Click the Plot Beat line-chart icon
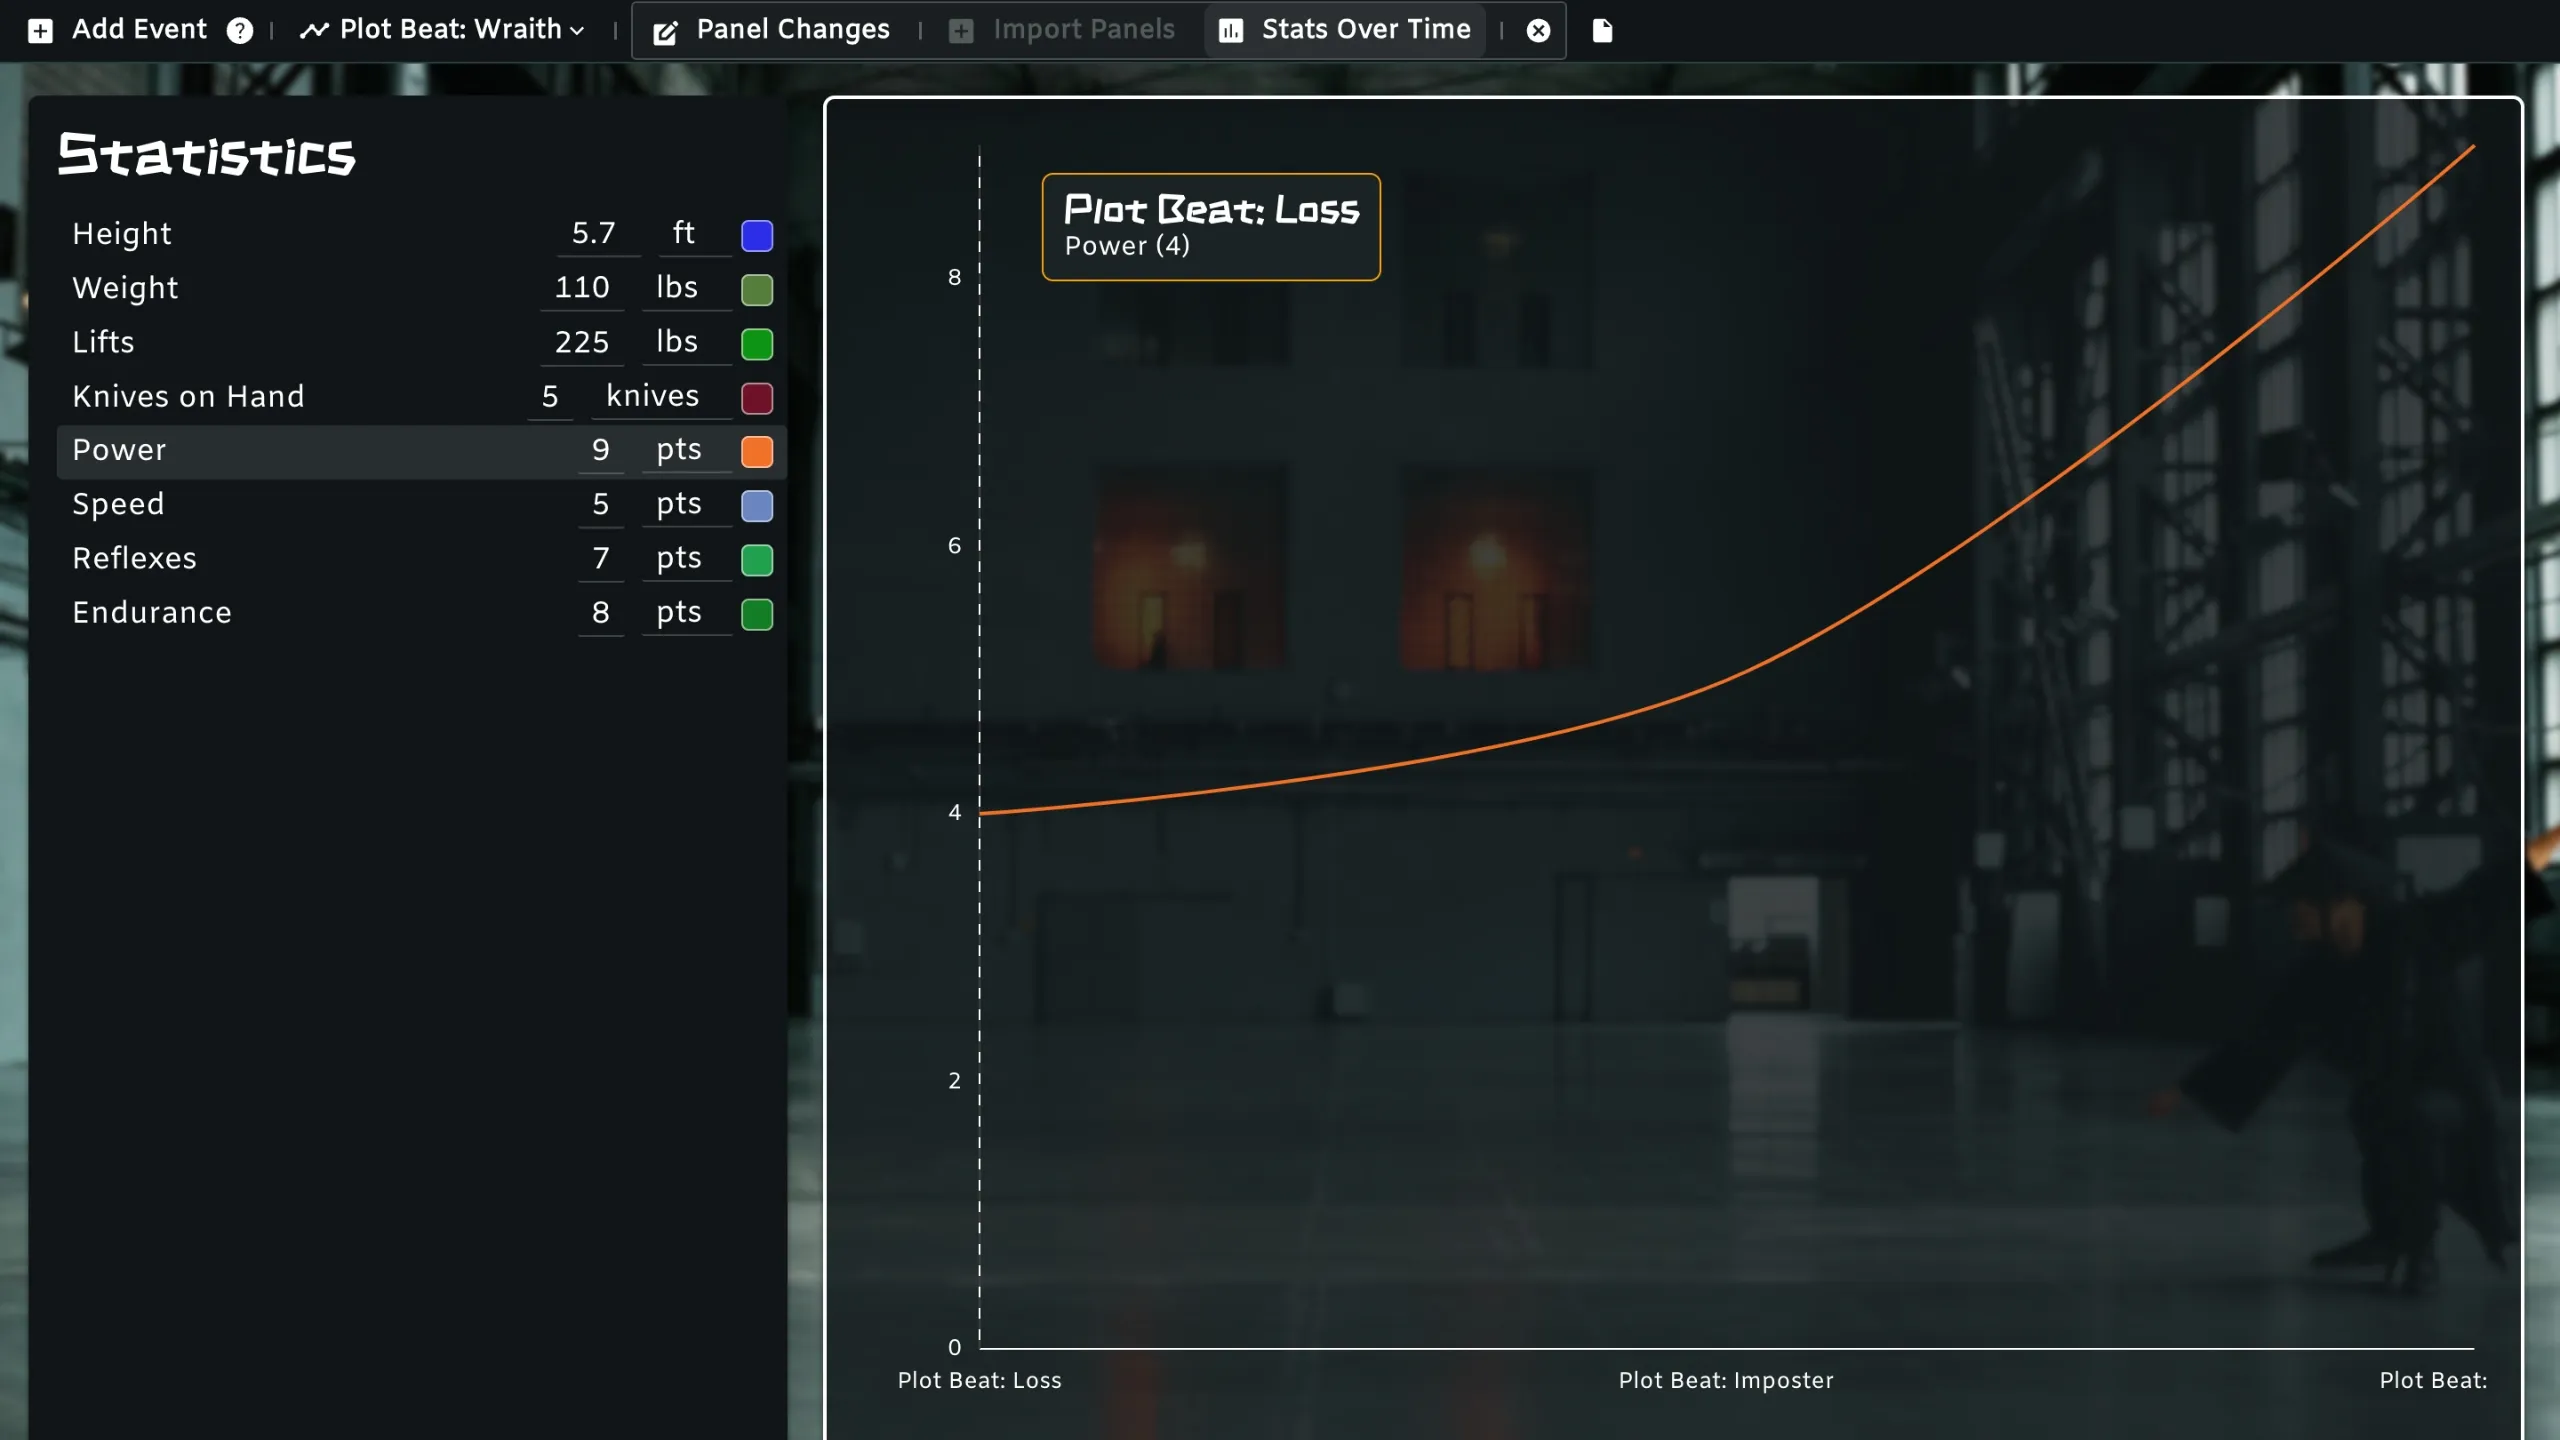 point(313,31)
